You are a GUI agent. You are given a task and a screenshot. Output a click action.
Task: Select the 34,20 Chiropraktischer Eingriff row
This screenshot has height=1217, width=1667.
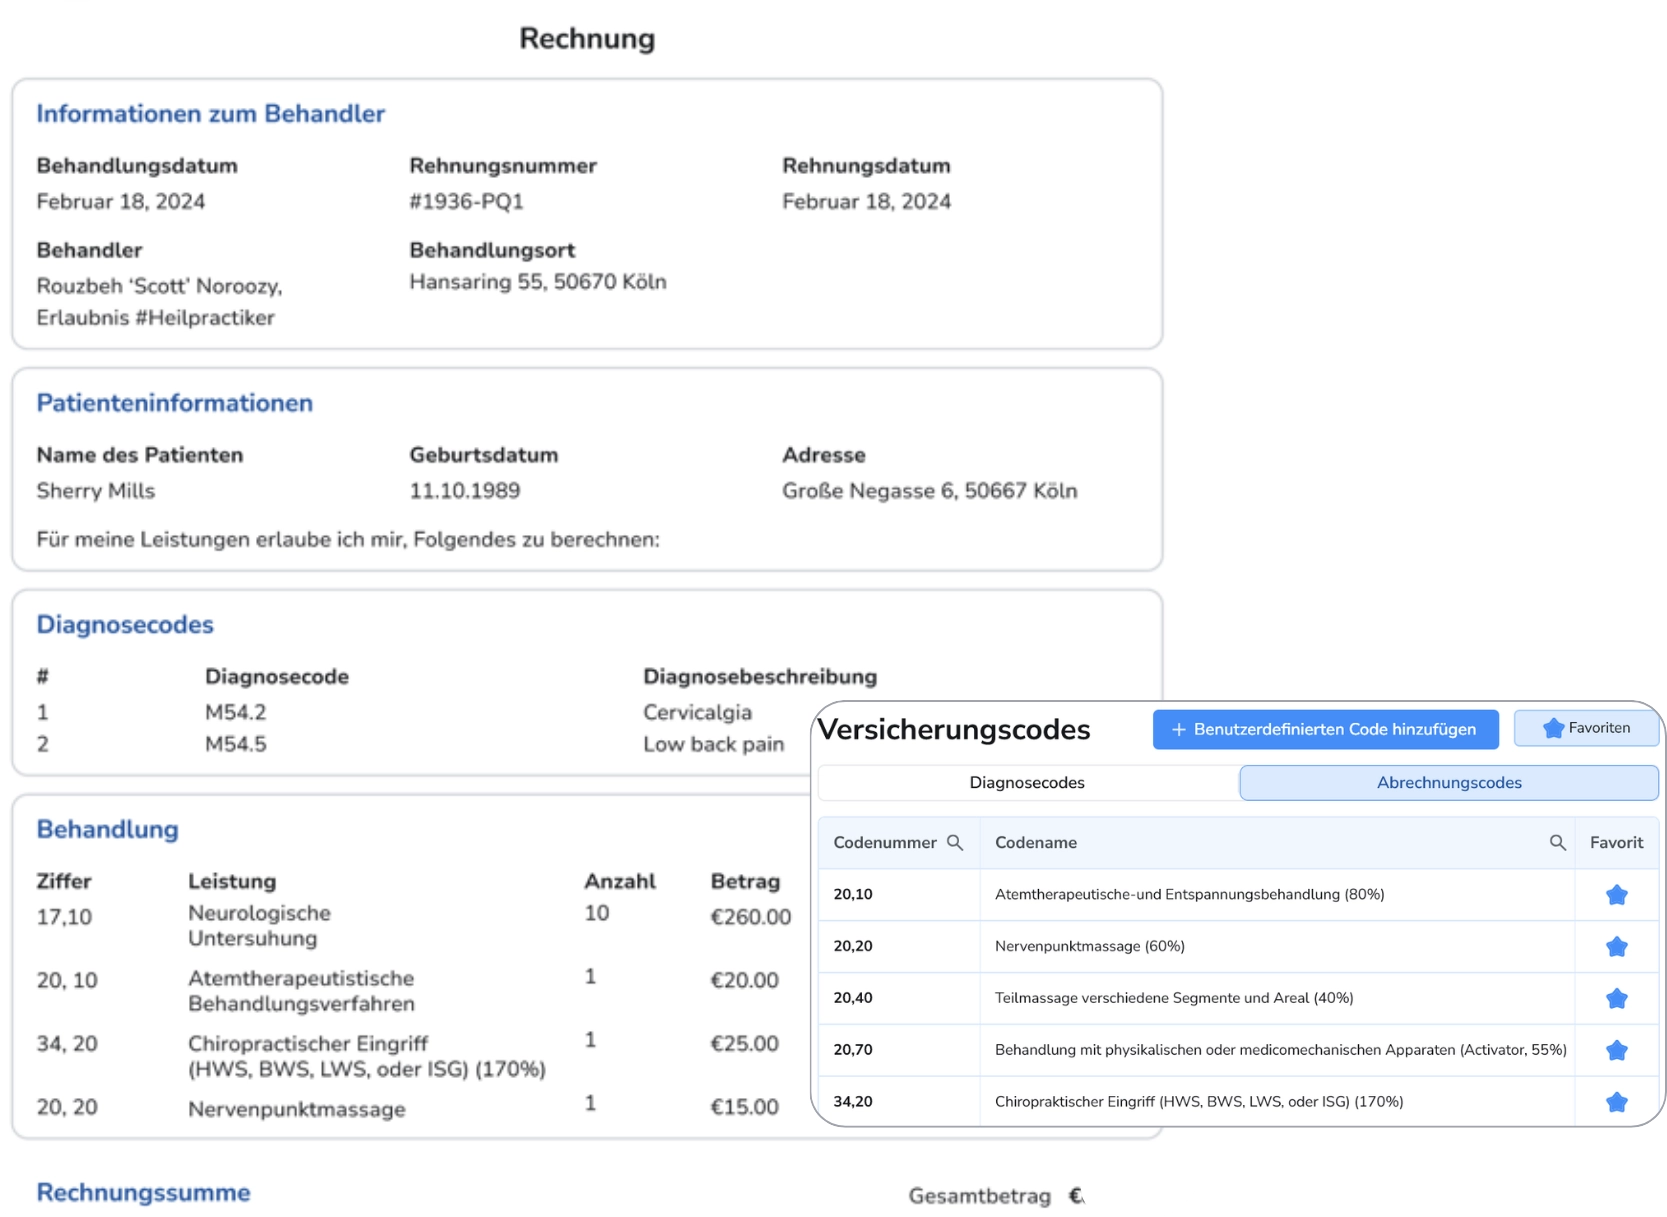pos(1200,1102)
